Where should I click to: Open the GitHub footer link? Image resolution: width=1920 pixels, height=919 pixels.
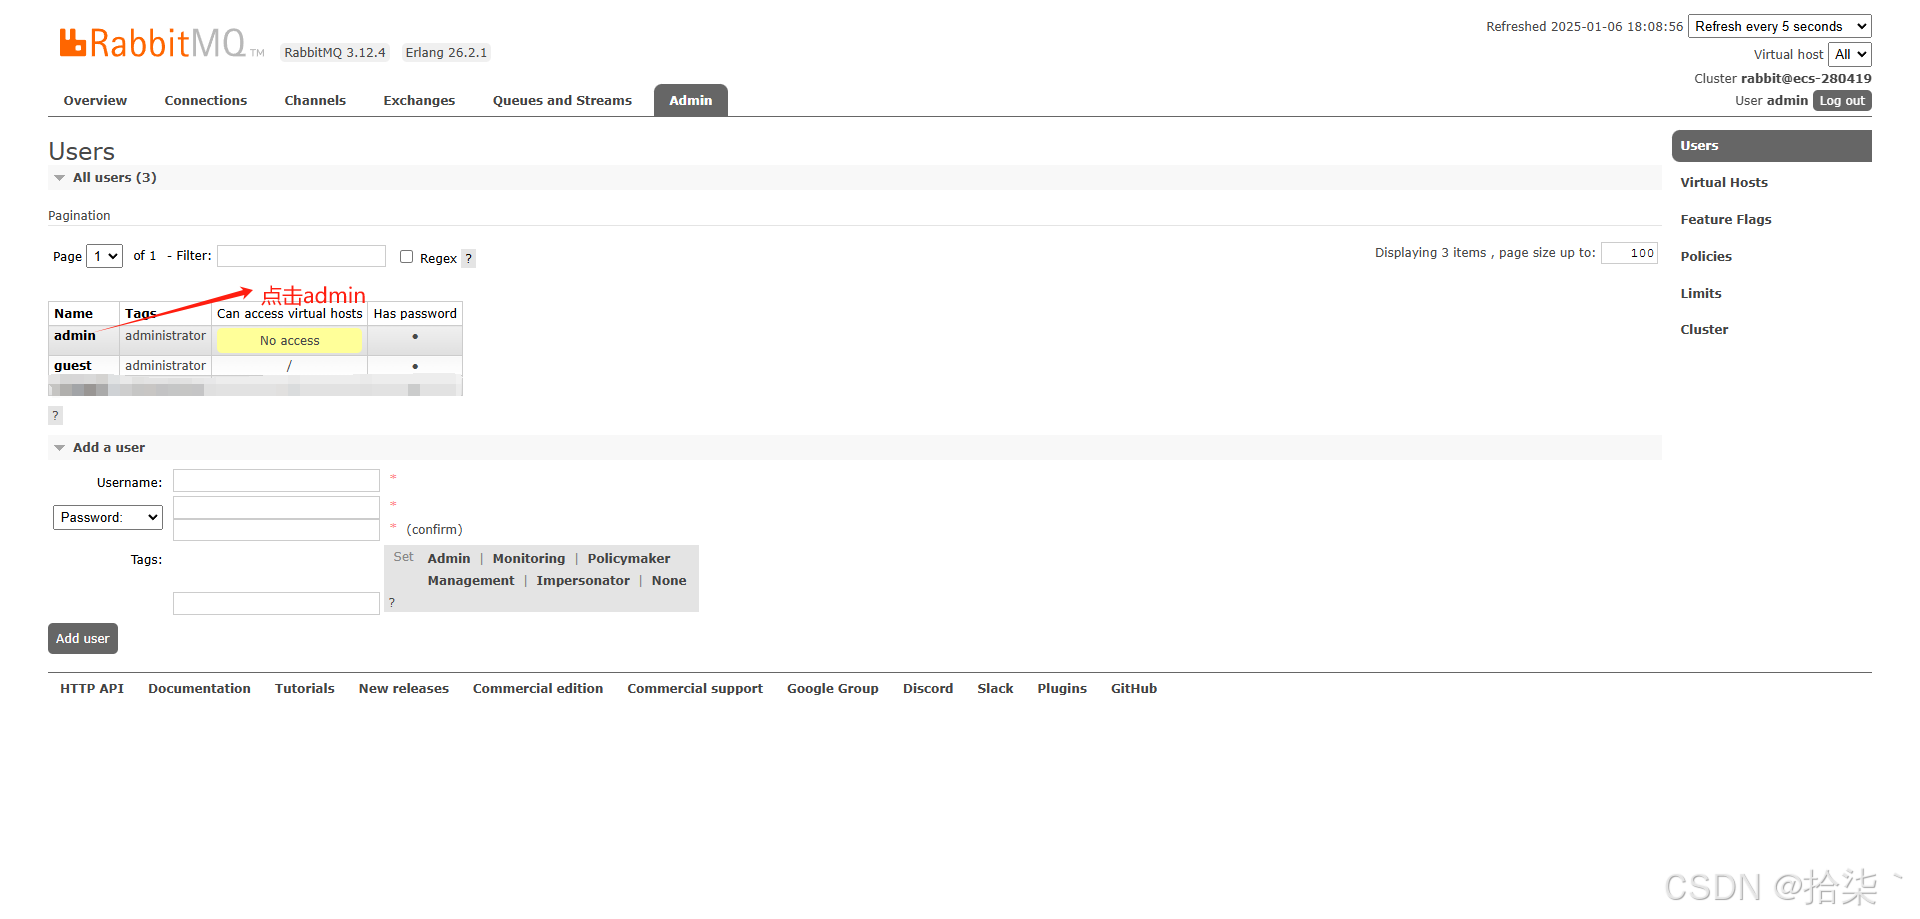pos(1133,688)
